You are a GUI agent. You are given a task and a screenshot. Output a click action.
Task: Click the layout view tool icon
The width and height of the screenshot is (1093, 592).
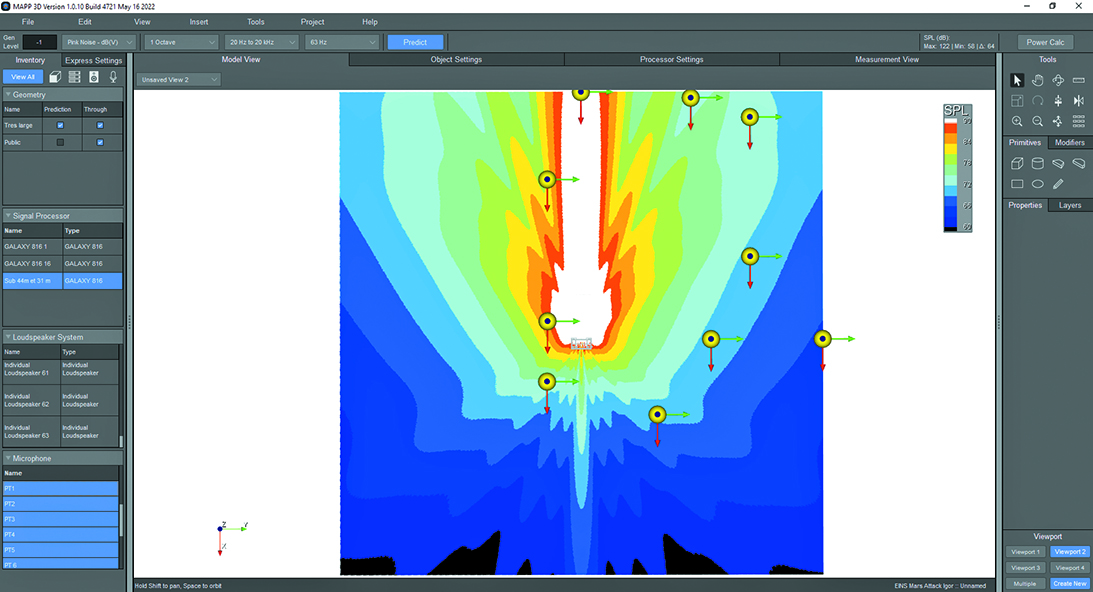[1017, 100]
